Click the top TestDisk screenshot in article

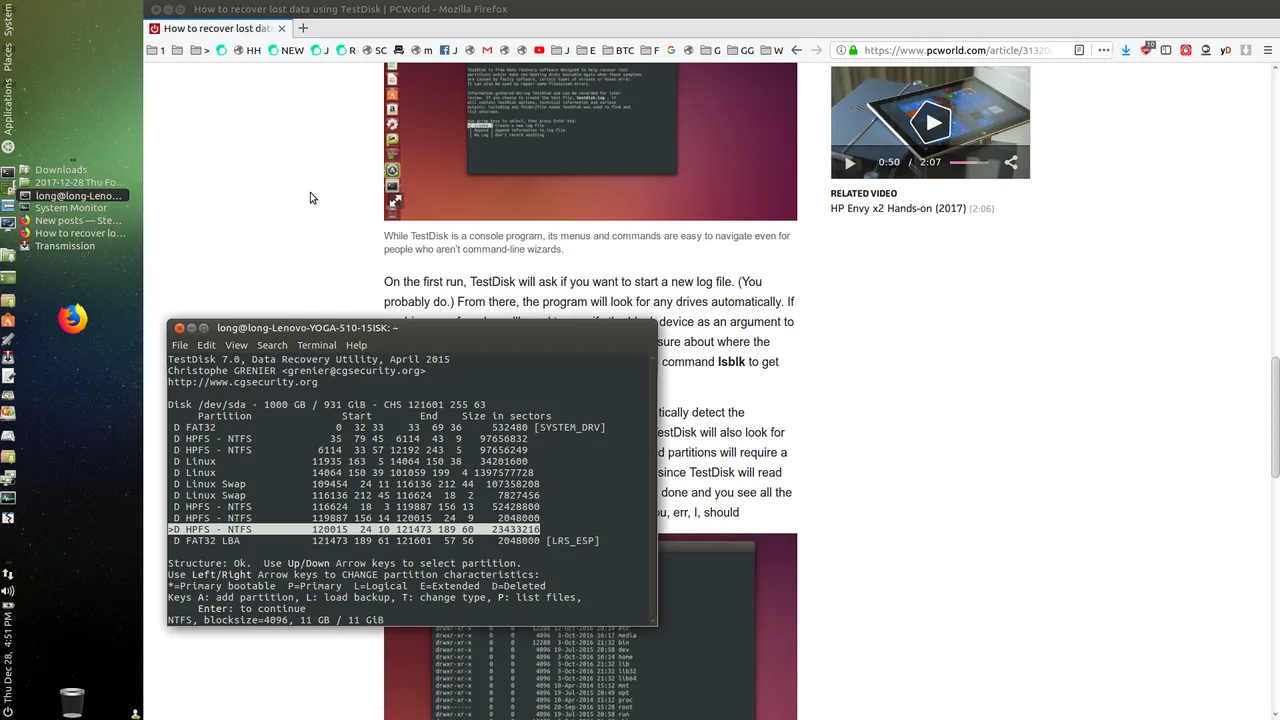[590, 141]
